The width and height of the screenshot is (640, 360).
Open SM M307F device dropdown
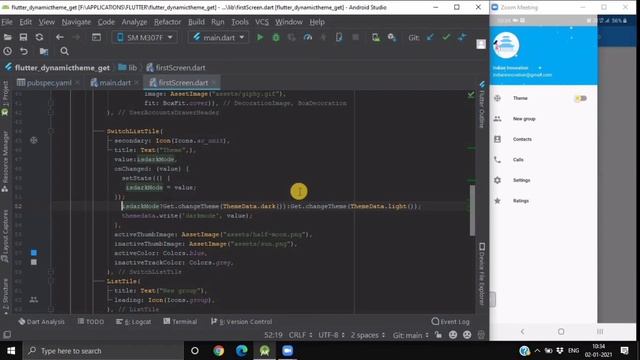[x=145, y=38]
